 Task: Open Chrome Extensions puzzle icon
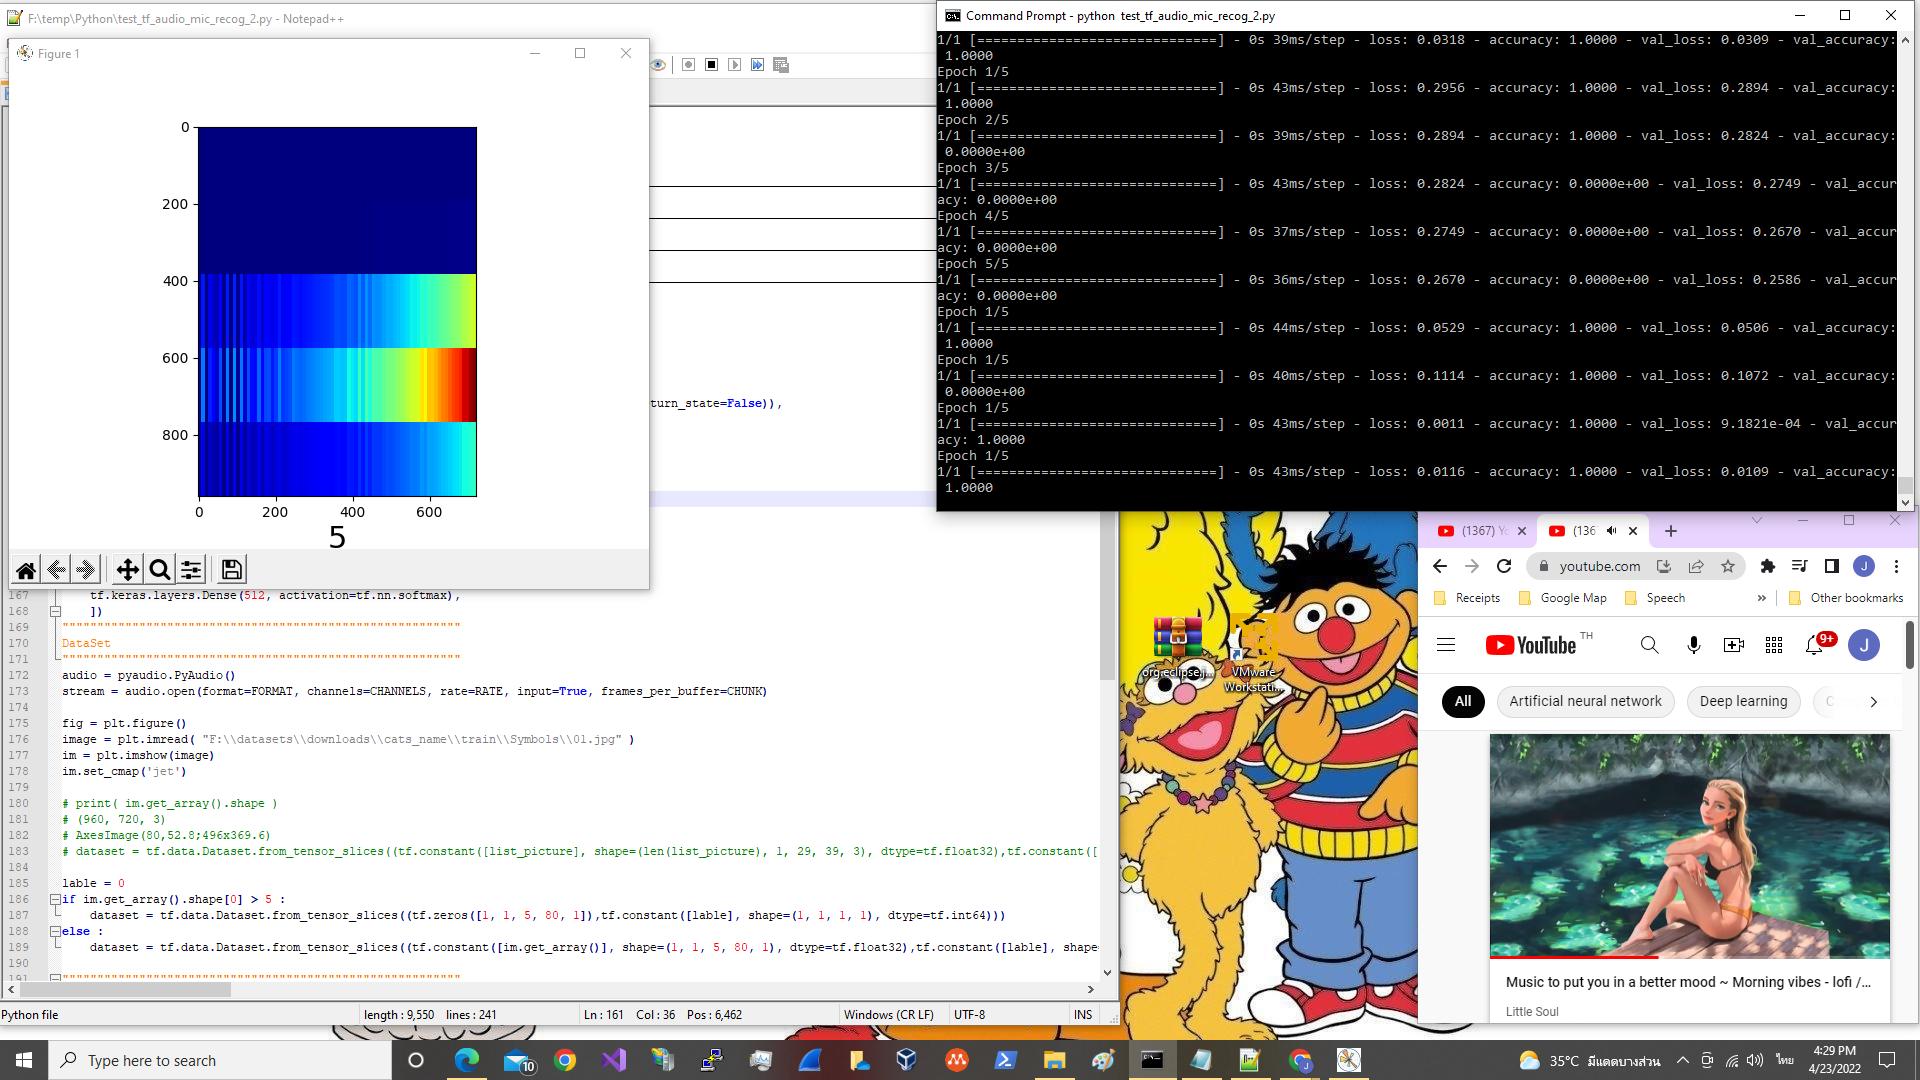[x=1768, y=566]
